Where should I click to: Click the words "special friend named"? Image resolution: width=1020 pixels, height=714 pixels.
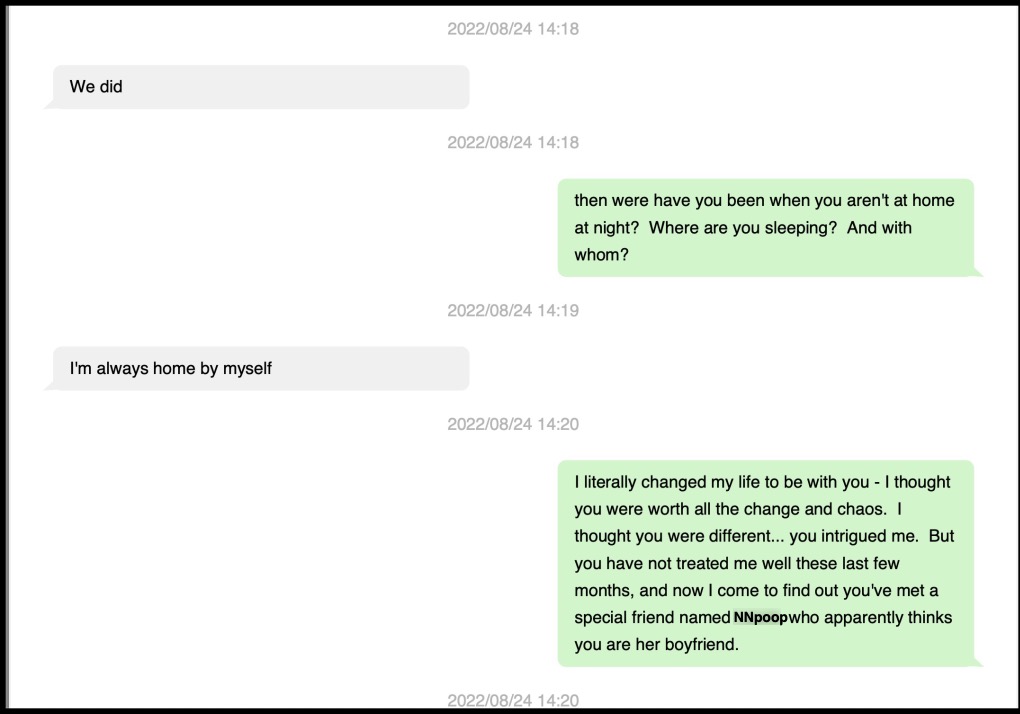point(652,618)
